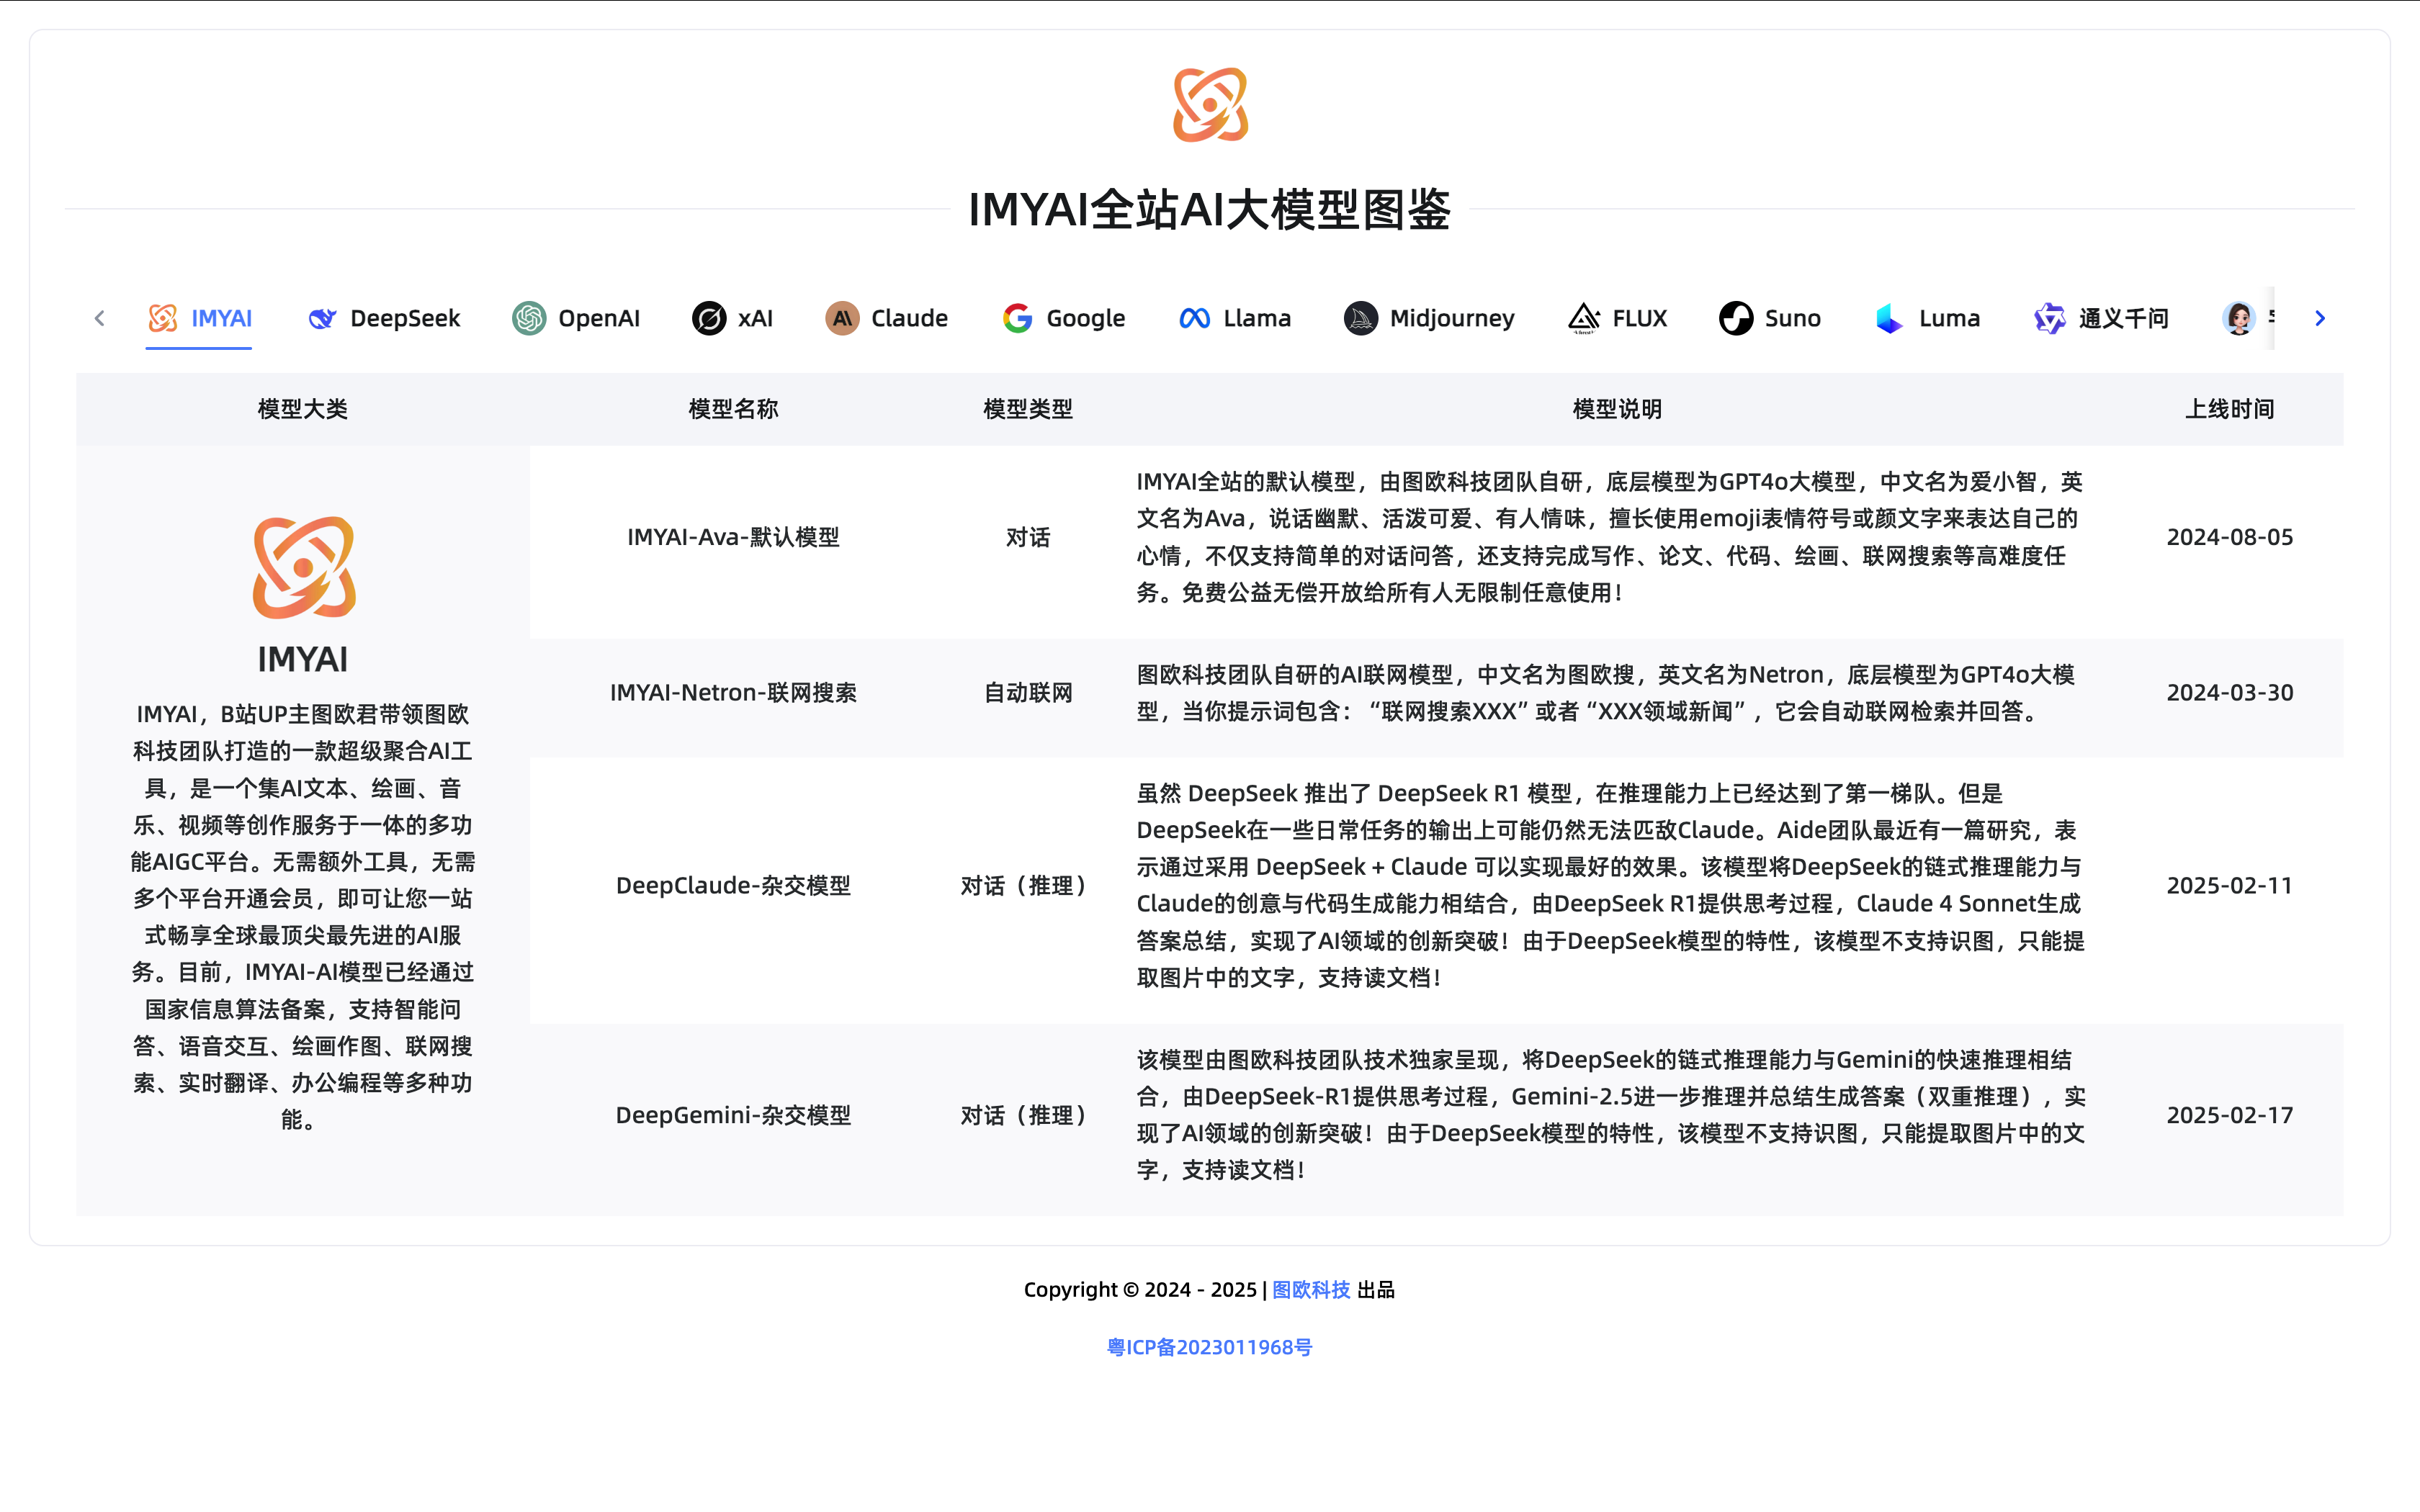
Task: Select the Suno tab
Action: point(1770,318)
